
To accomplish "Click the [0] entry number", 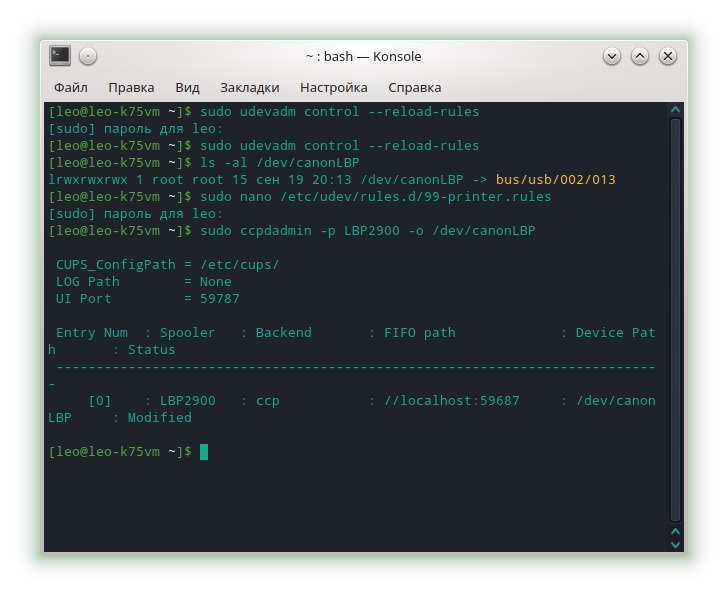I will point(100,401).
